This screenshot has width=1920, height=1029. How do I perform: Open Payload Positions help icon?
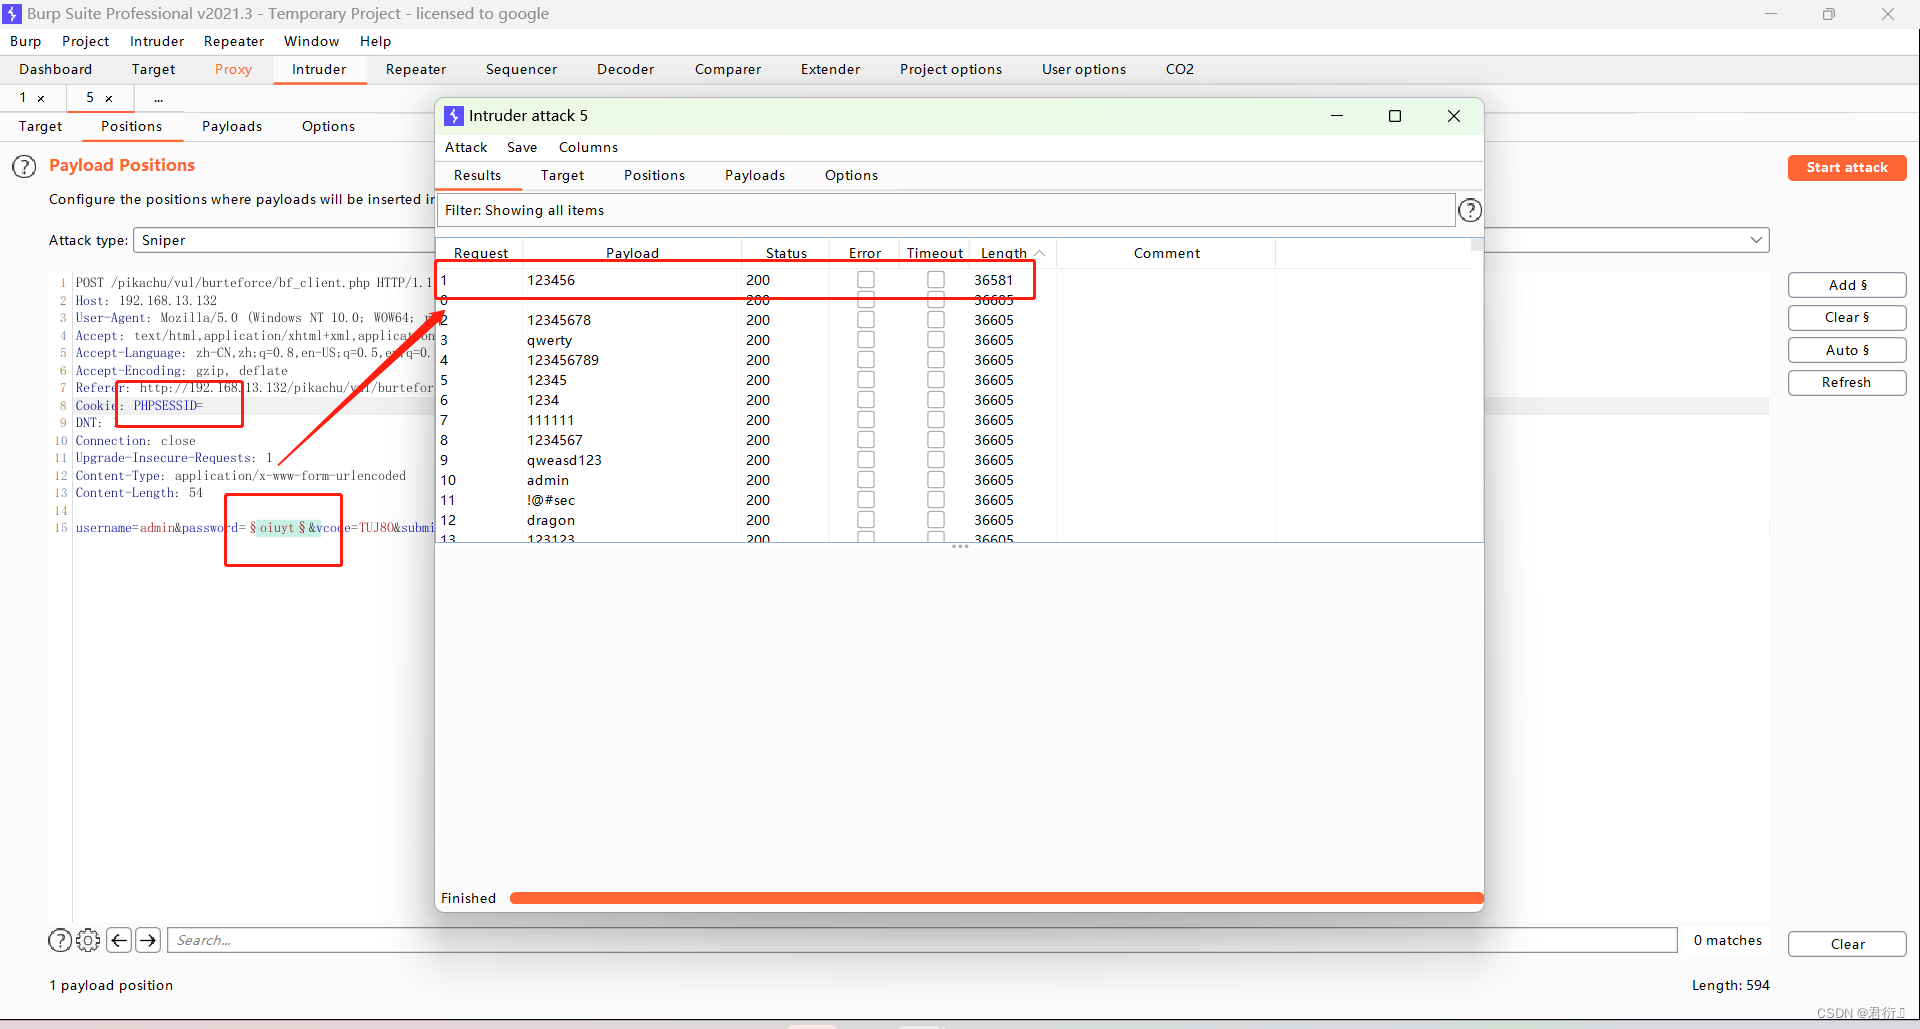24,166
